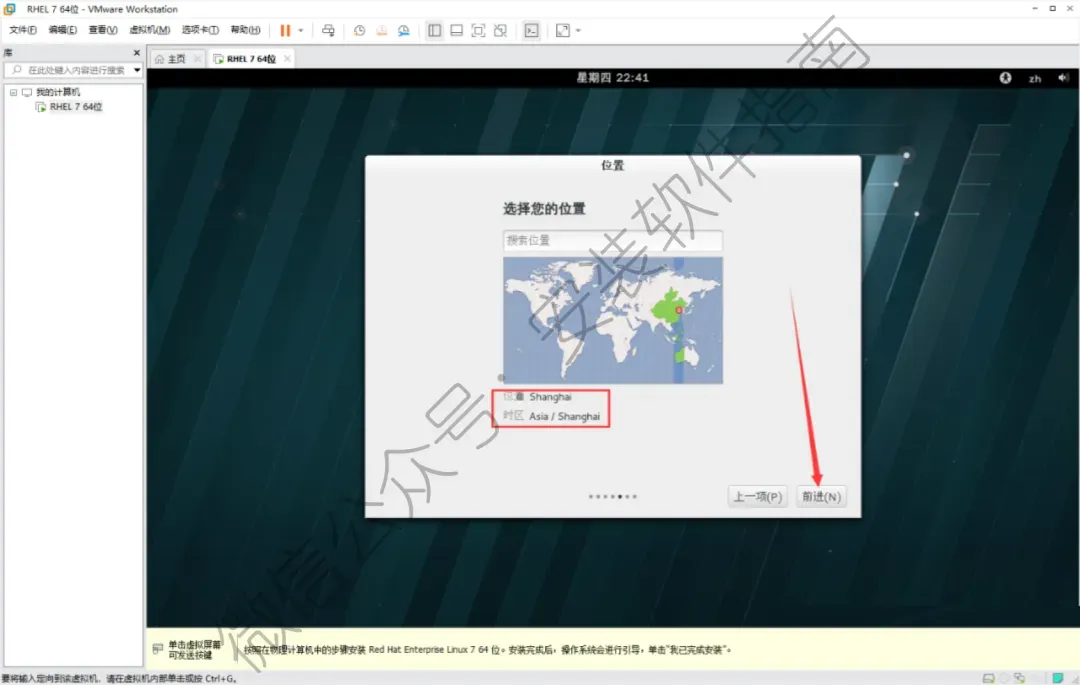
Task: Open the 帮助(H) menu
Action: tap(245, 30)
